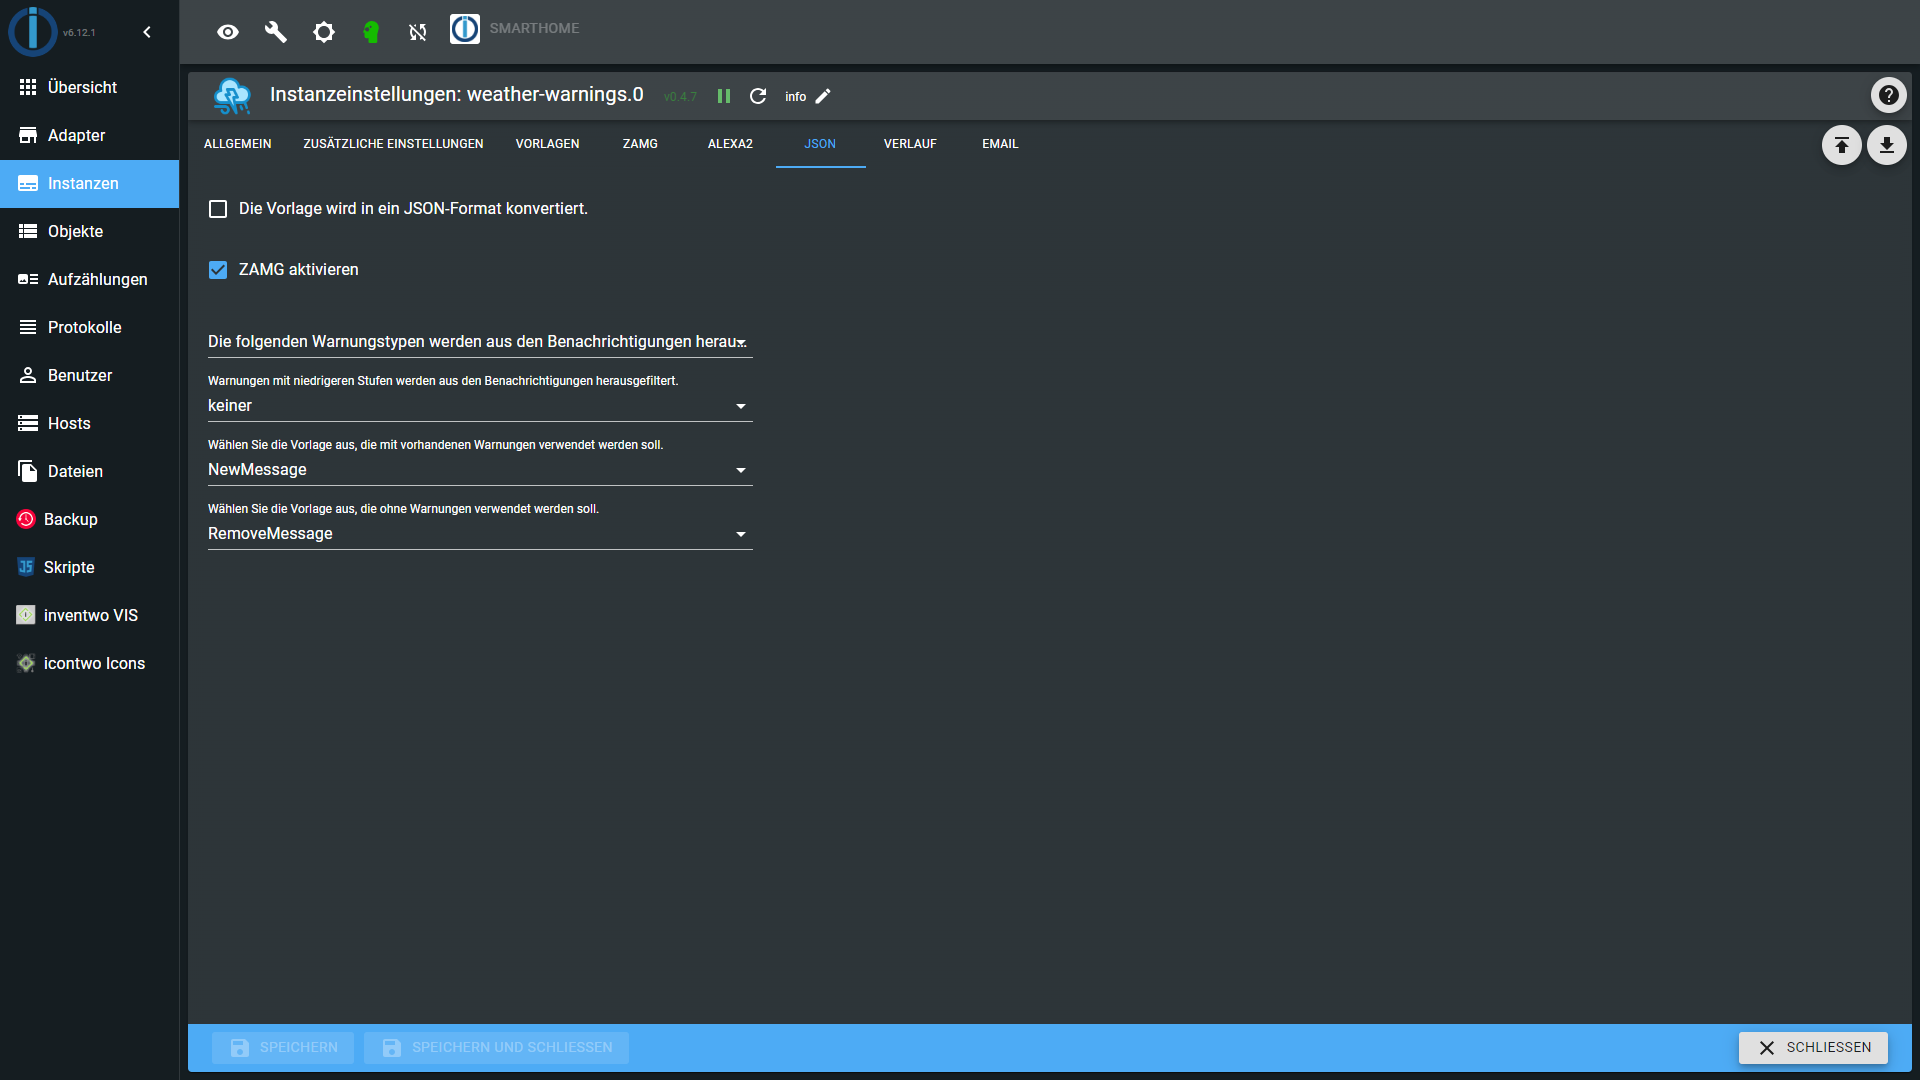This screenshot has width=1920, height=1080.
Task: Open the wrench system settings icon
Action: pyautogui.click(x=276, y=32)
